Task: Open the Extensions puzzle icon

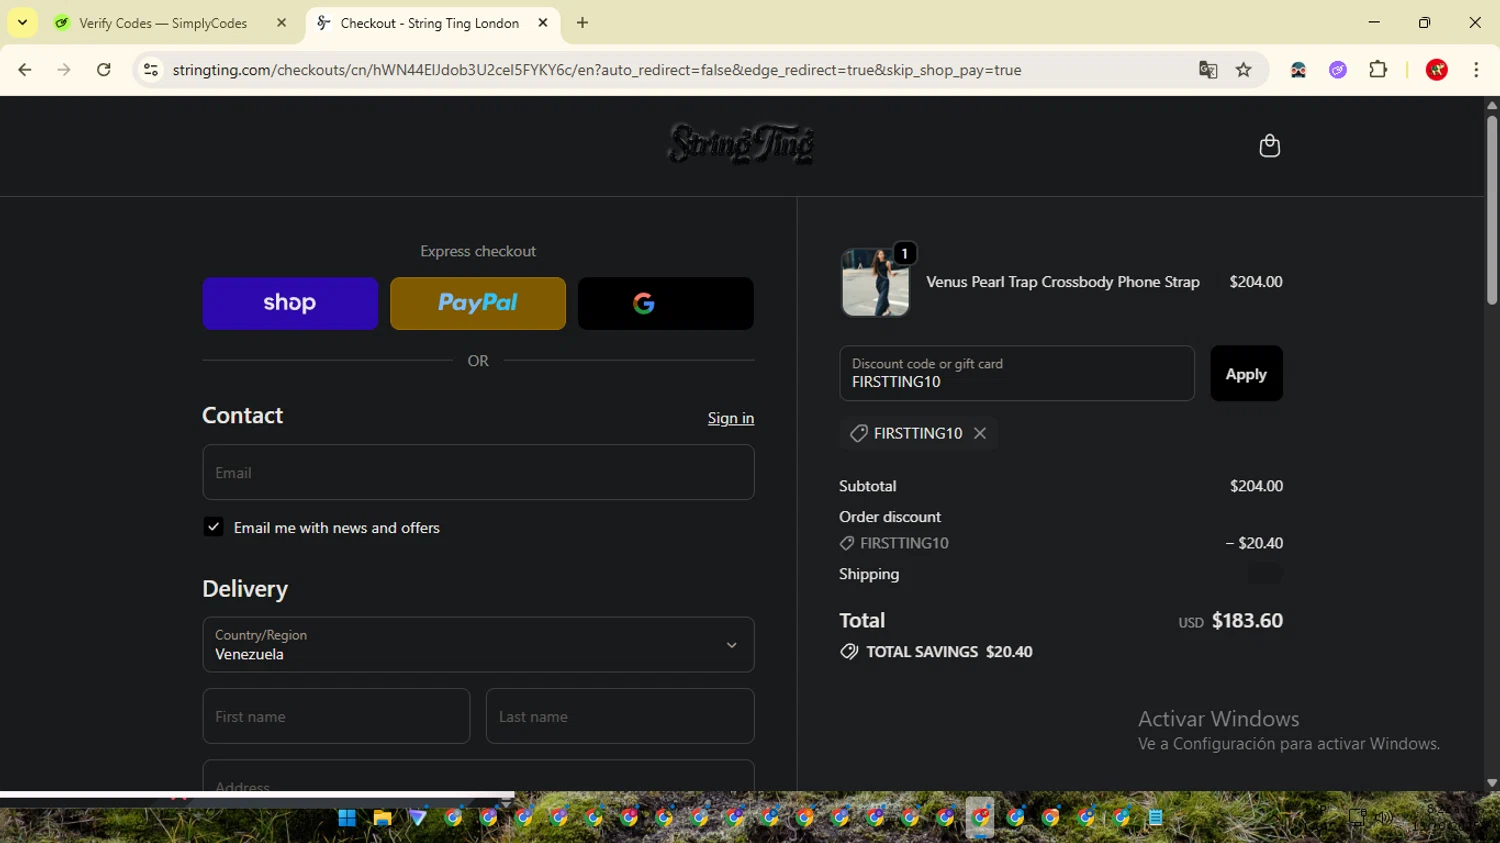Action: (x=1378, y=70)
